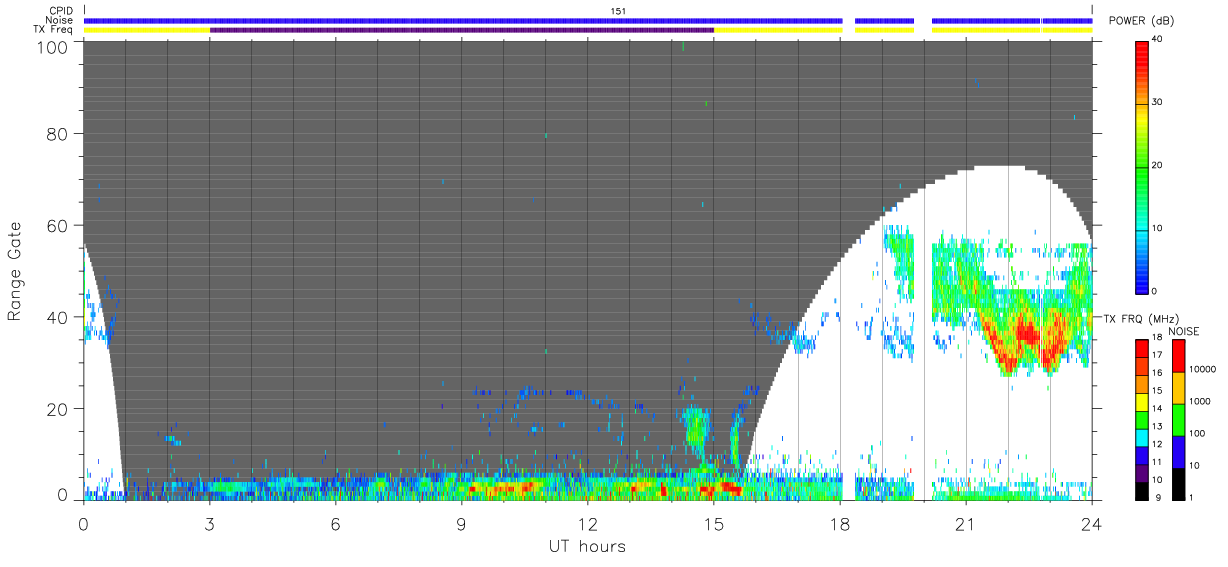
Task: Click the POWER colorbar gradient
Action: 1143,166
